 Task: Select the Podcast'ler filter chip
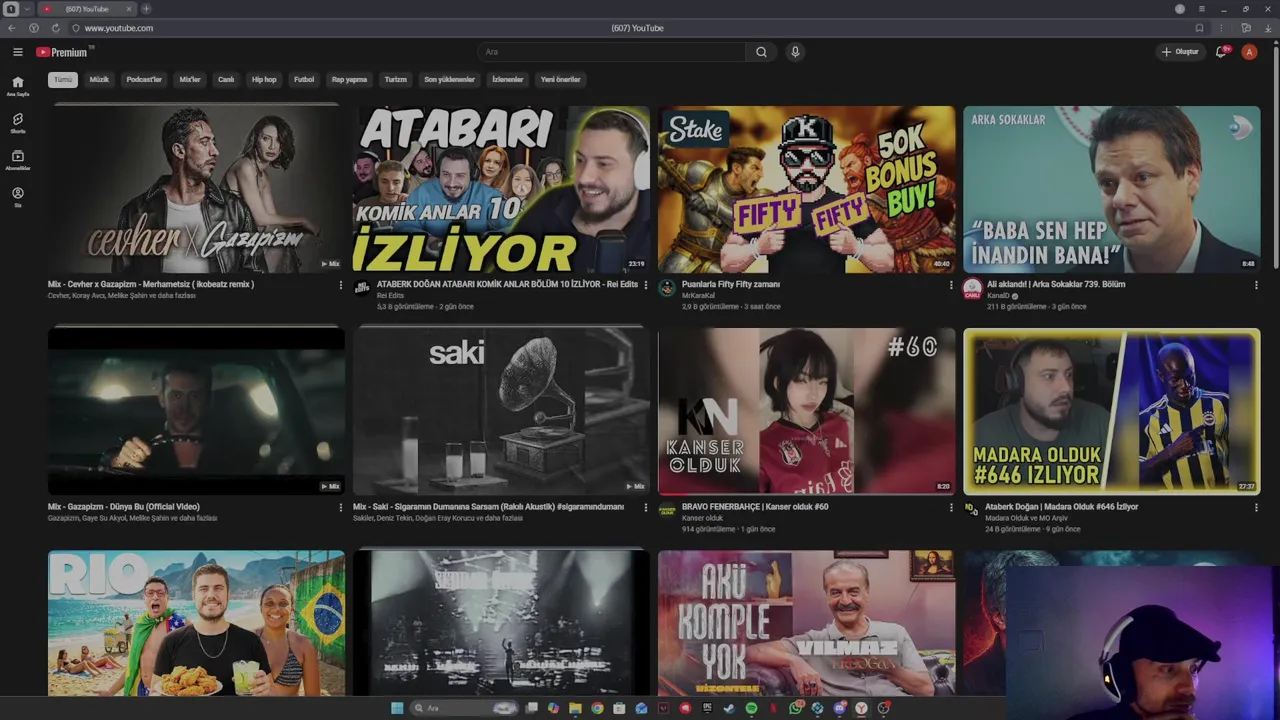point(144,79)
